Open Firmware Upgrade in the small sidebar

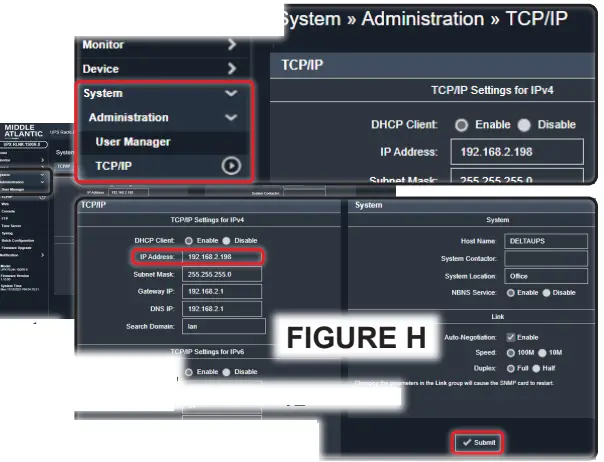coord(16,248)
